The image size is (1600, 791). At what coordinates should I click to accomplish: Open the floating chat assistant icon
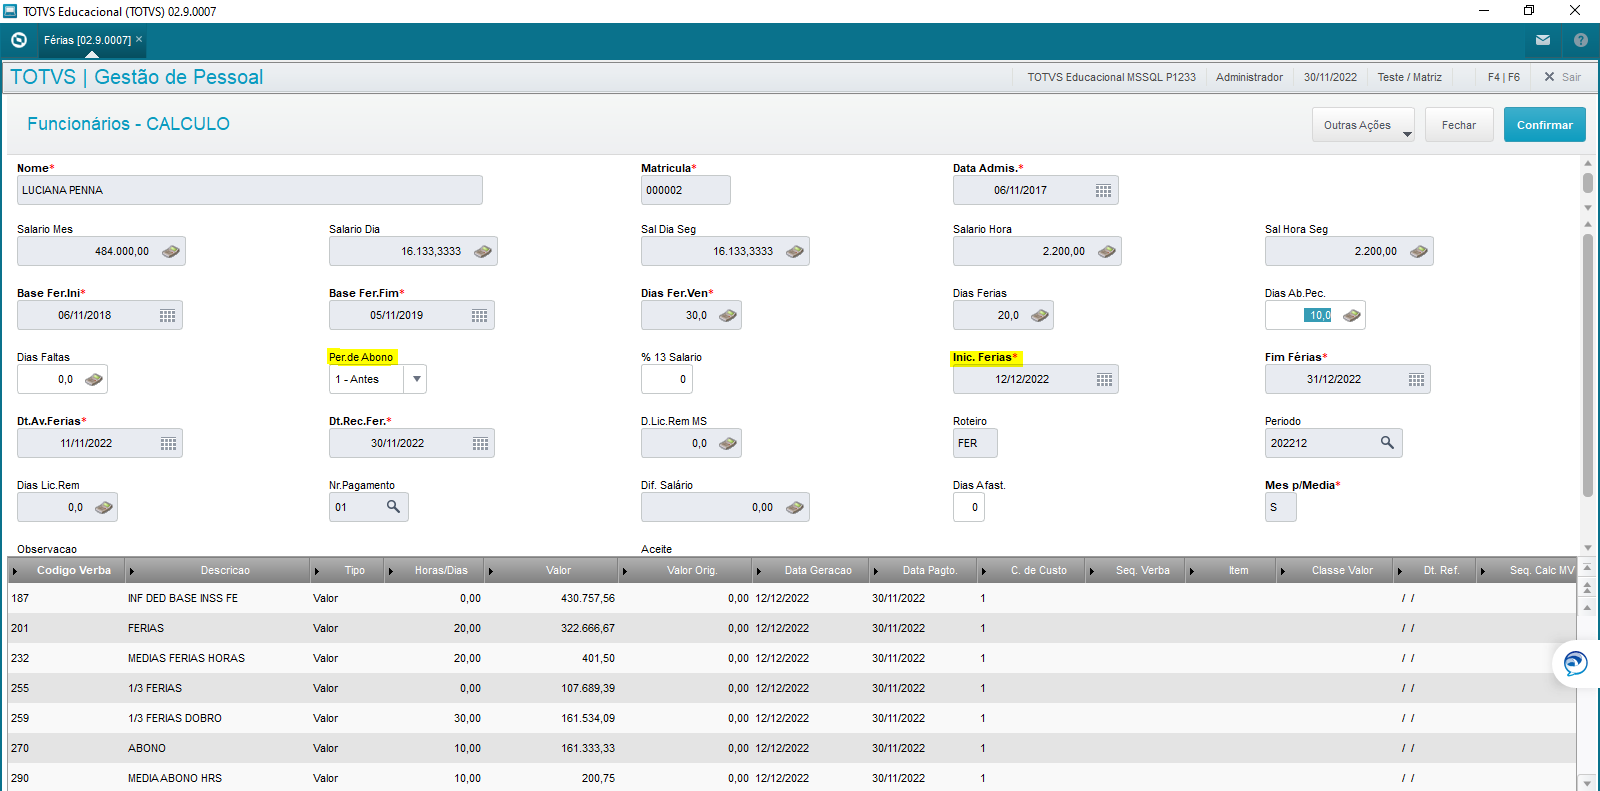(x=1576, y=663)
